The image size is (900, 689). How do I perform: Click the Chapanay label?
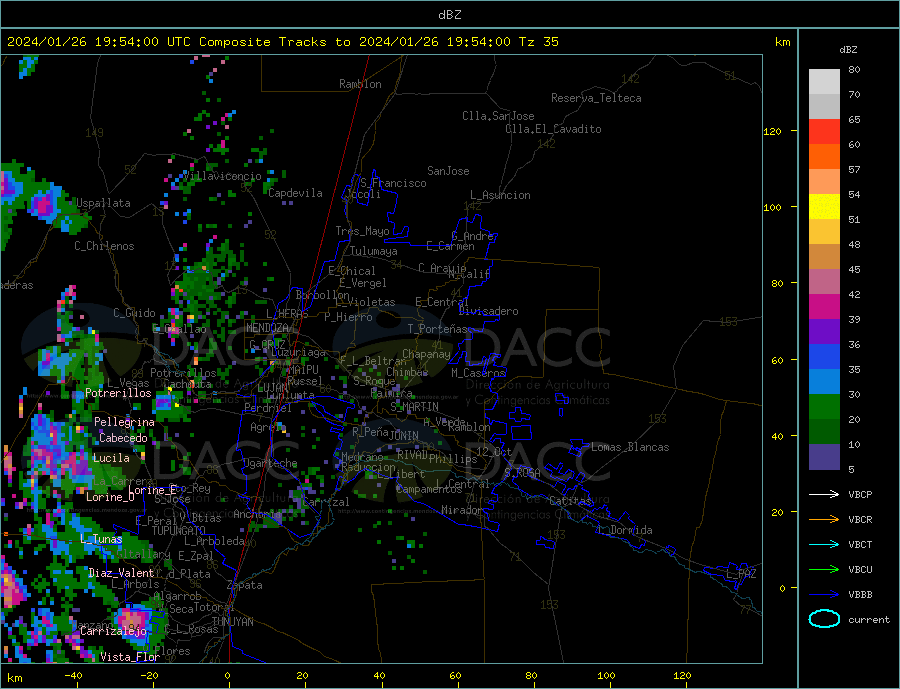point(426,354)
